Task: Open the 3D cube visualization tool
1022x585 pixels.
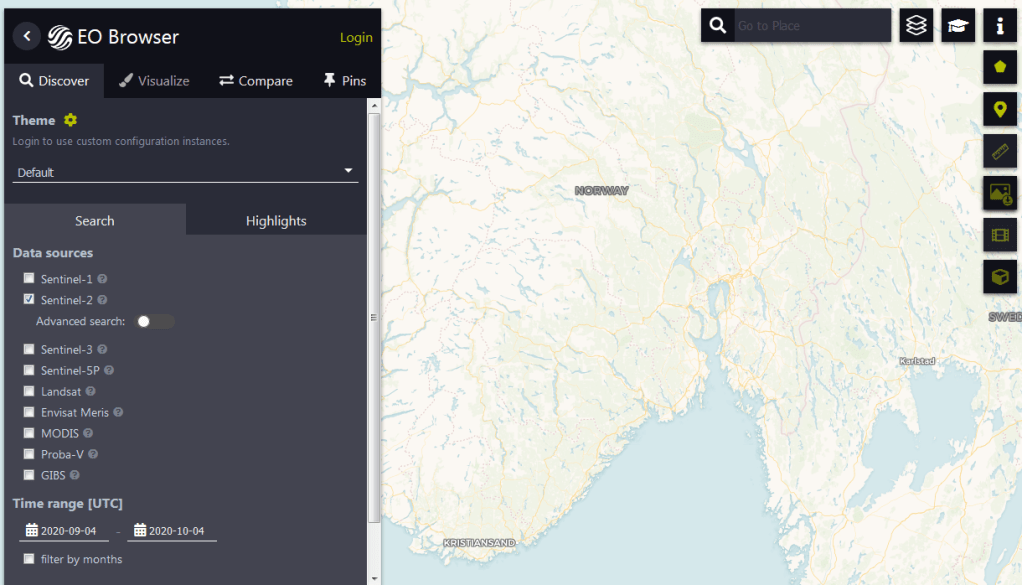Action: coord(1000,277)
